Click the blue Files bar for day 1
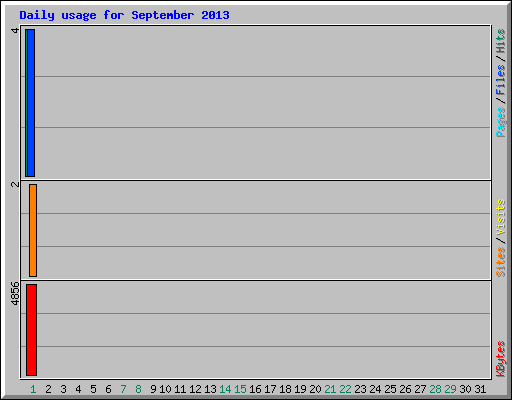Viewport: 512px width, 400px height. [x=31, y=103]
